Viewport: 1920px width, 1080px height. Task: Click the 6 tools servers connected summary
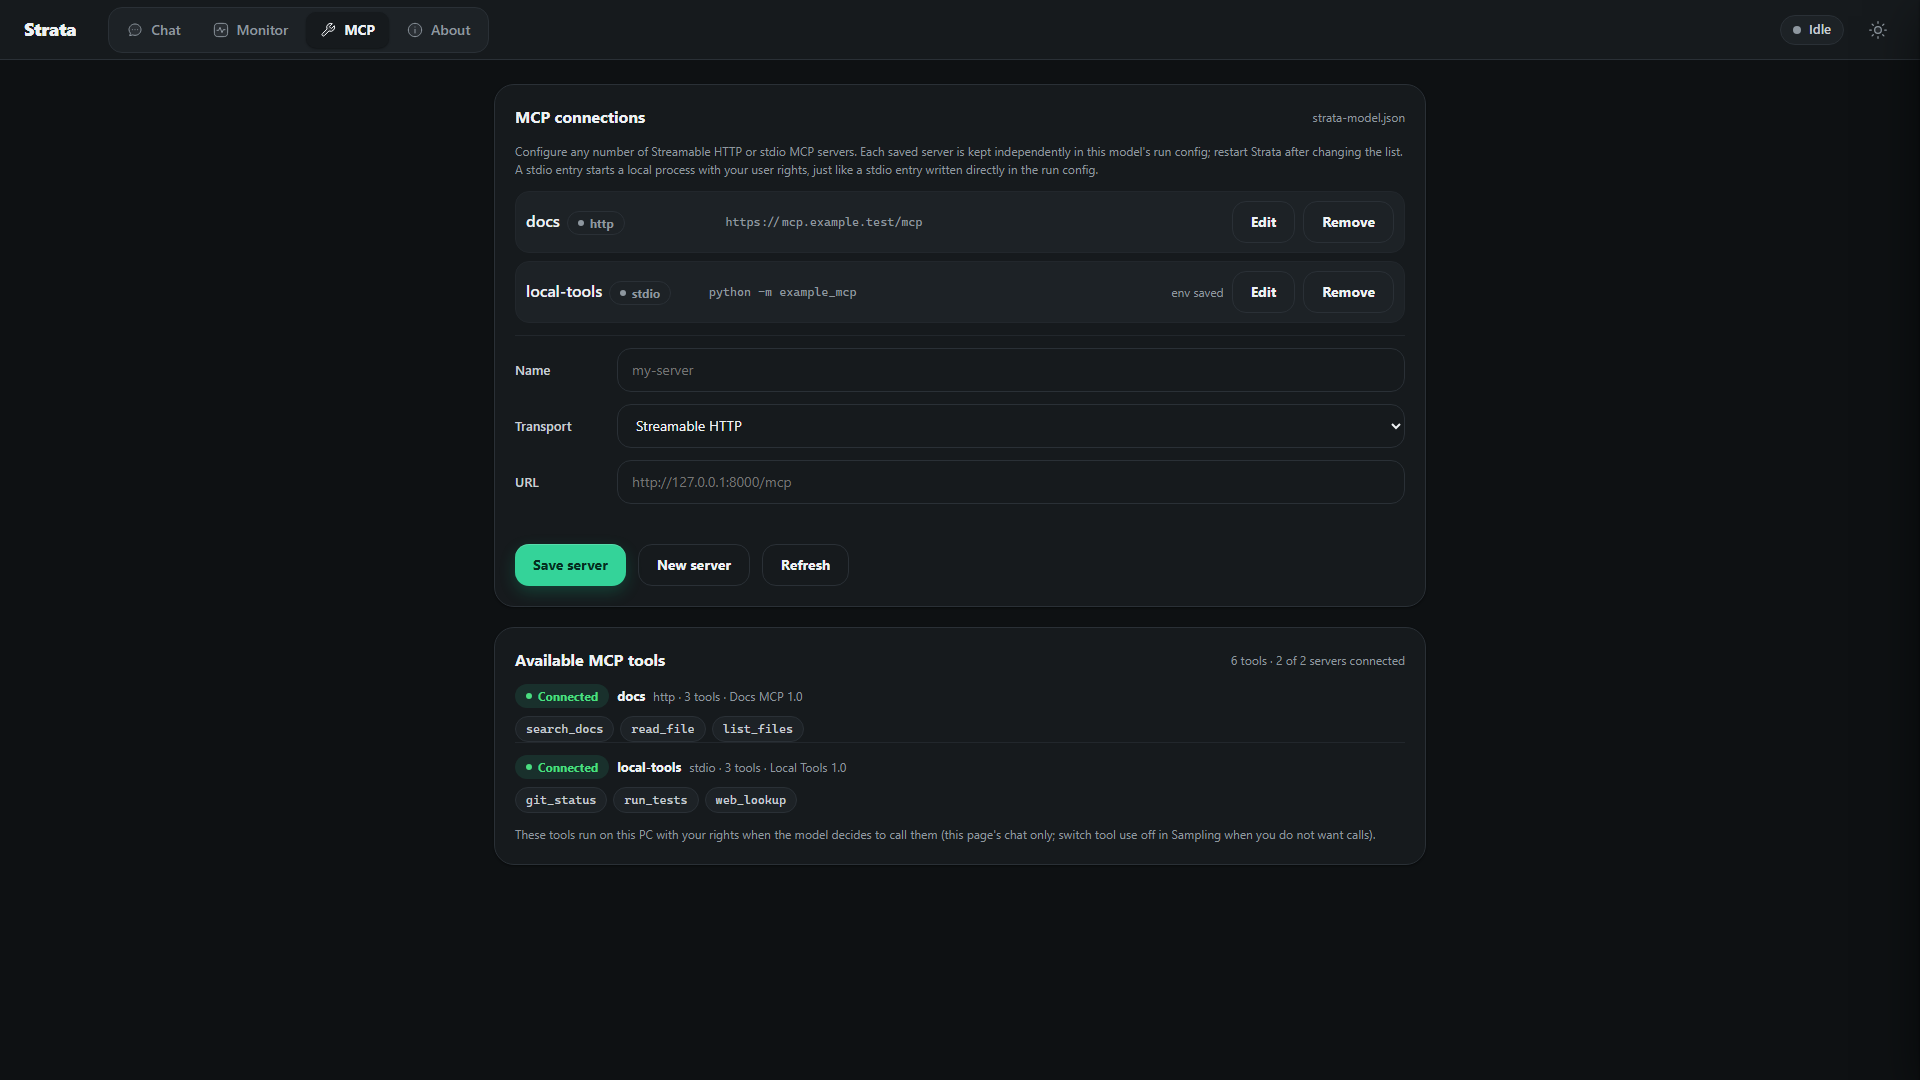[x=1317, y=661]
